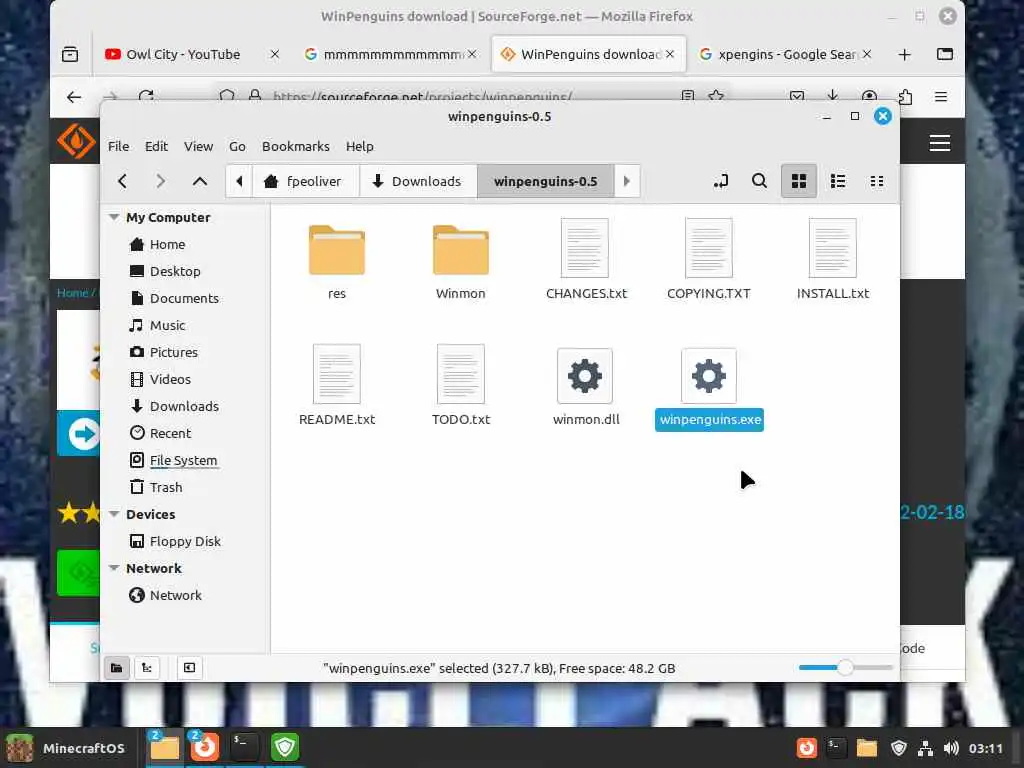Go forward in file manager history
Viewport: 1024px width, 768px height.
tap(161, 181)
